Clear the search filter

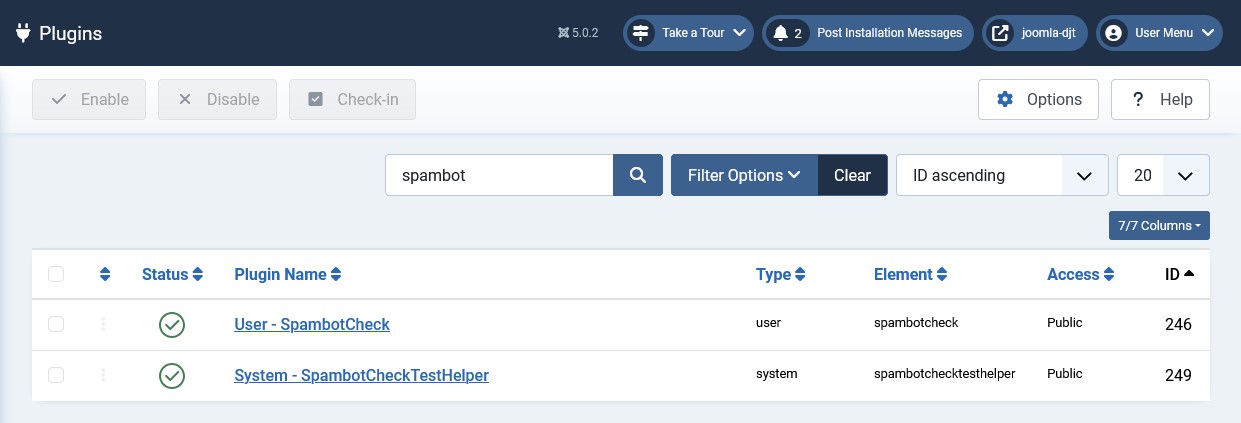(852, 175)
